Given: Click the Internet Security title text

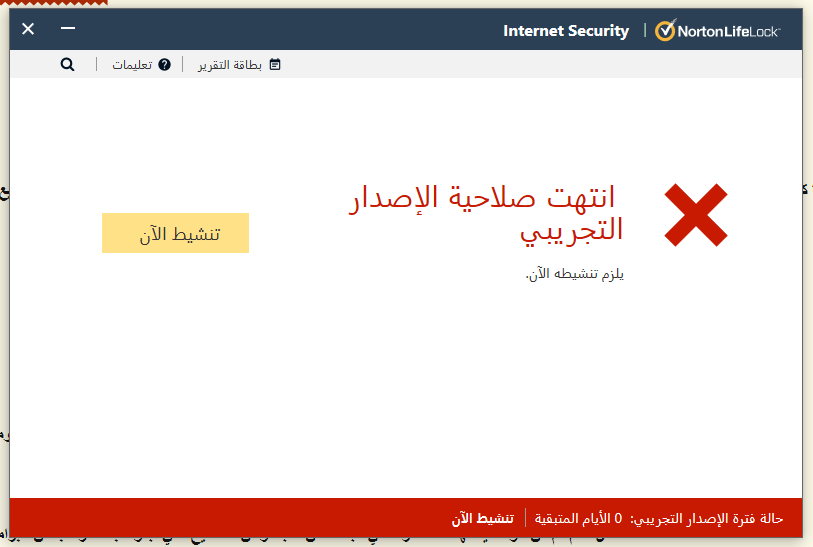Looking at the screenshot, I should click(x=566, y=31).
